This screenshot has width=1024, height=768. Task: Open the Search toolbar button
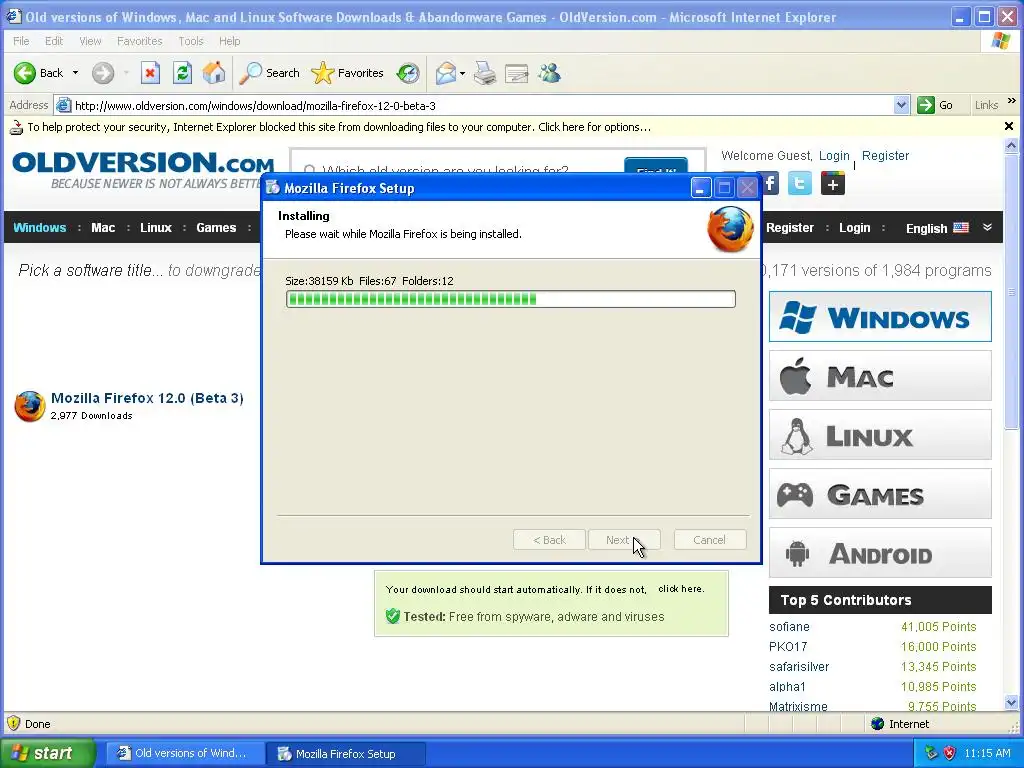269,73
